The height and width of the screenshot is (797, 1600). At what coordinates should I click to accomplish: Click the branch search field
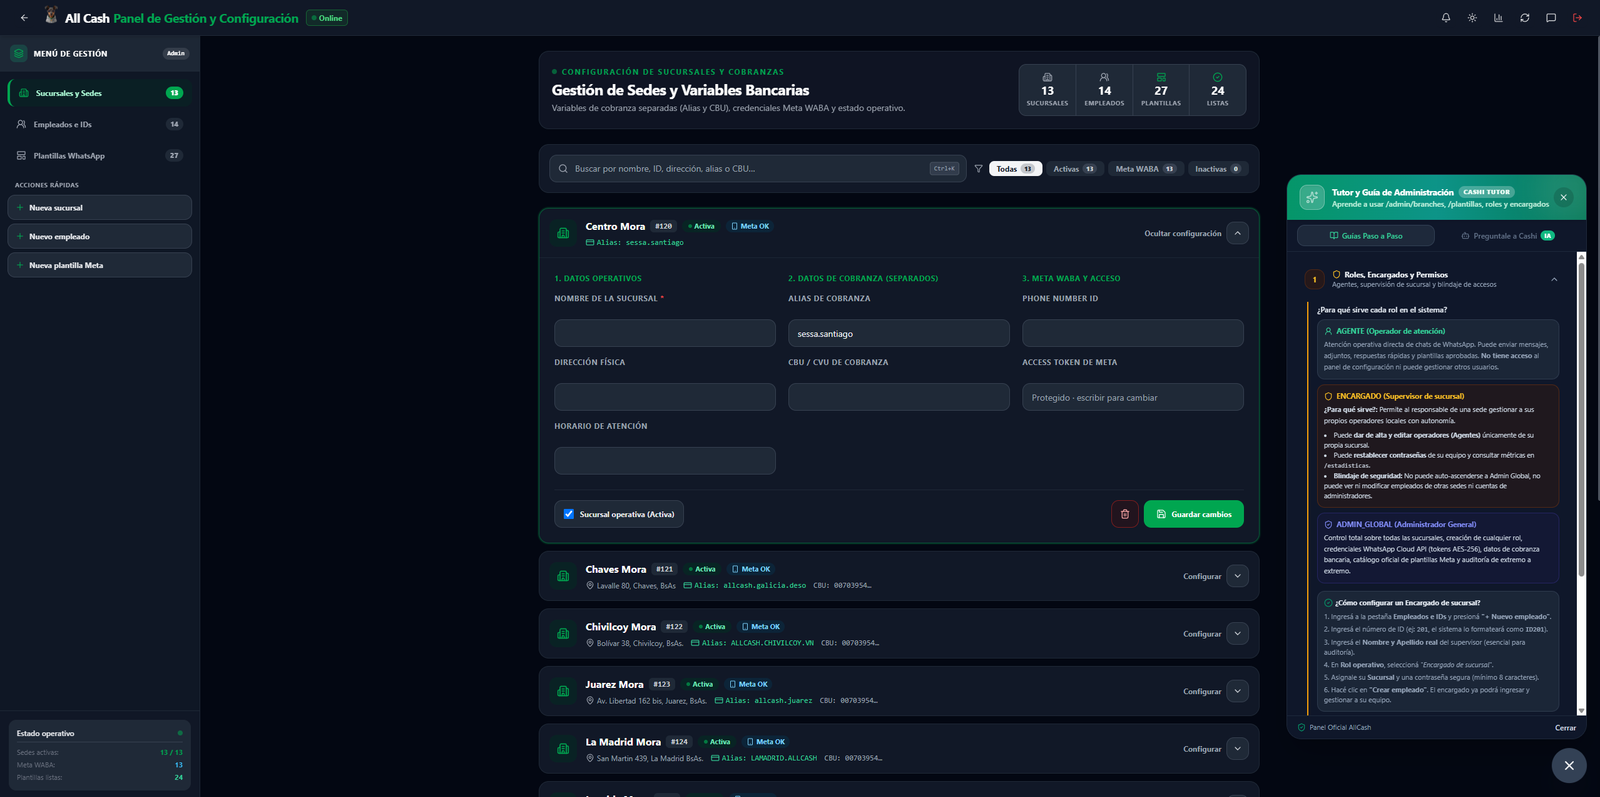pyautogui.click(x=757, y=169)
